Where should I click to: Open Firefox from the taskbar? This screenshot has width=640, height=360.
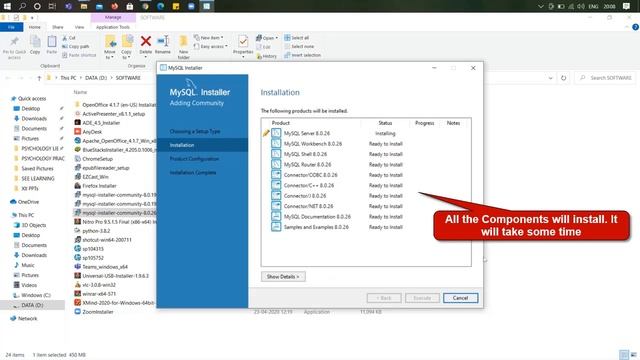115,6
